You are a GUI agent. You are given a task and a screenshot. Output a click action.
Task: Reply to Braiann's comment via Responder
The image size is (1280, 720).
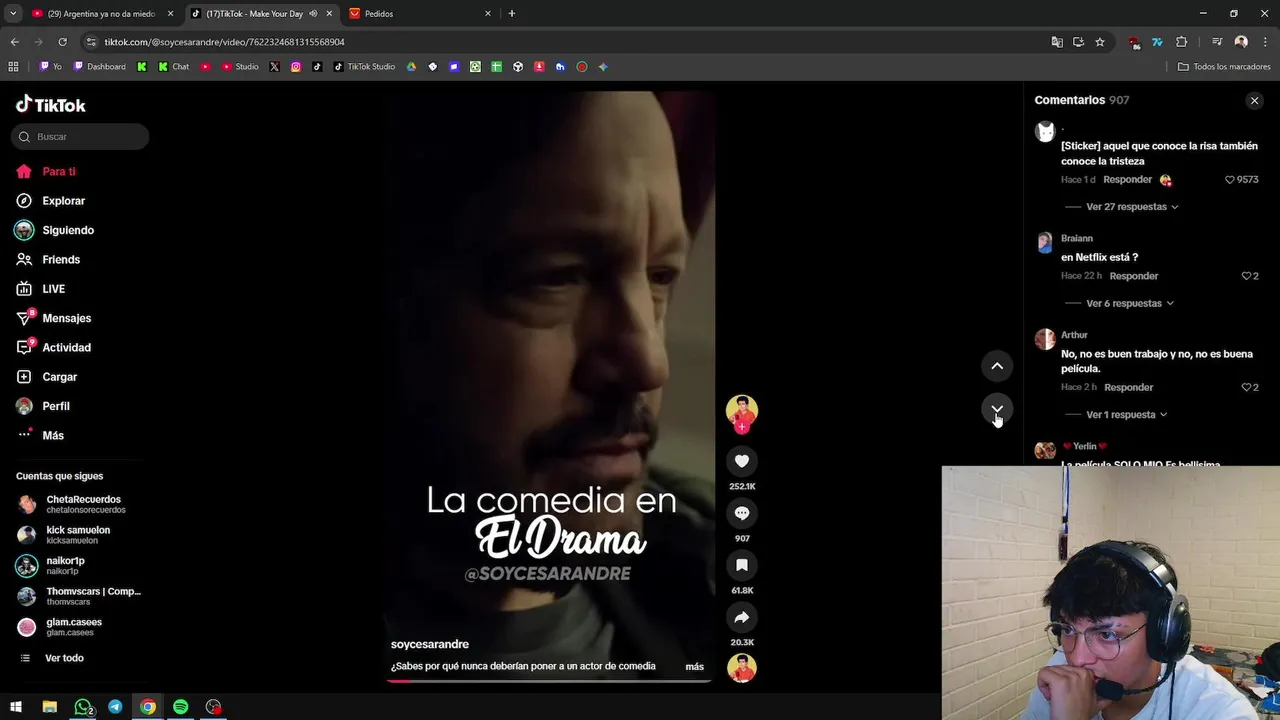click(1134, 276)
